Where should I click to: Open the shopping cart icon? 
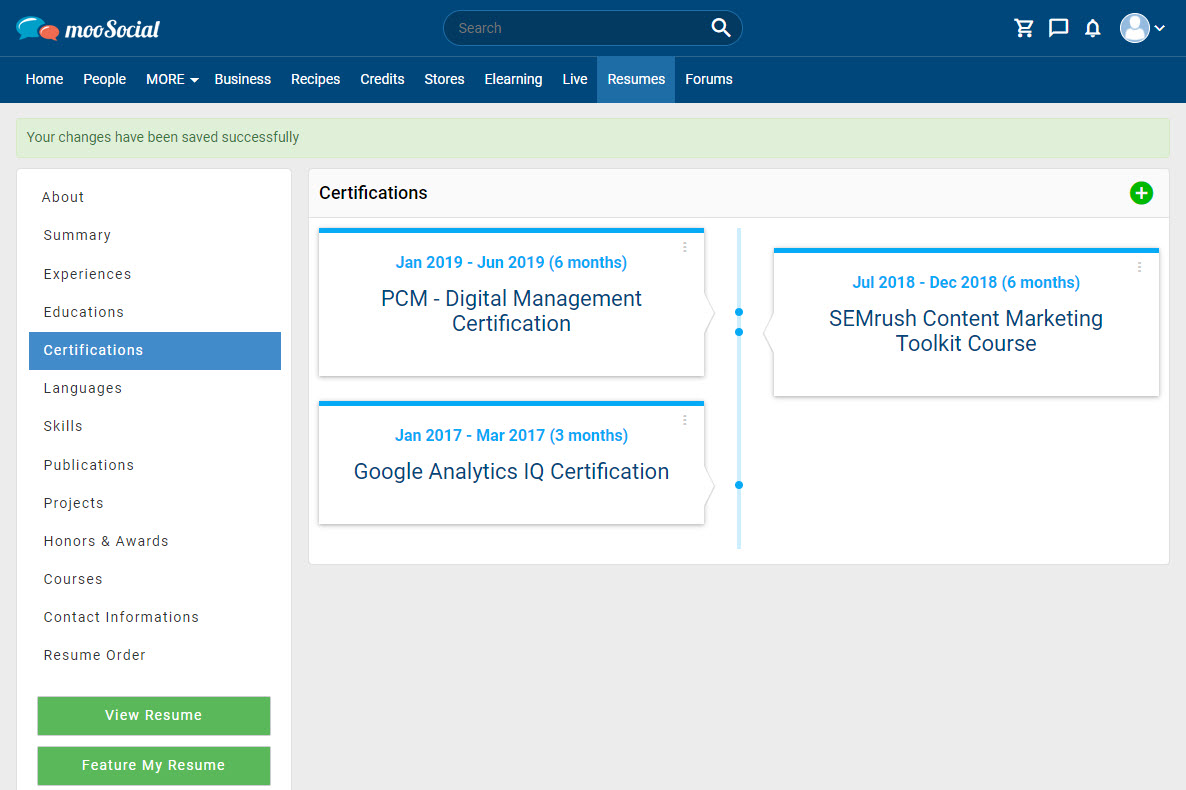1024,28
